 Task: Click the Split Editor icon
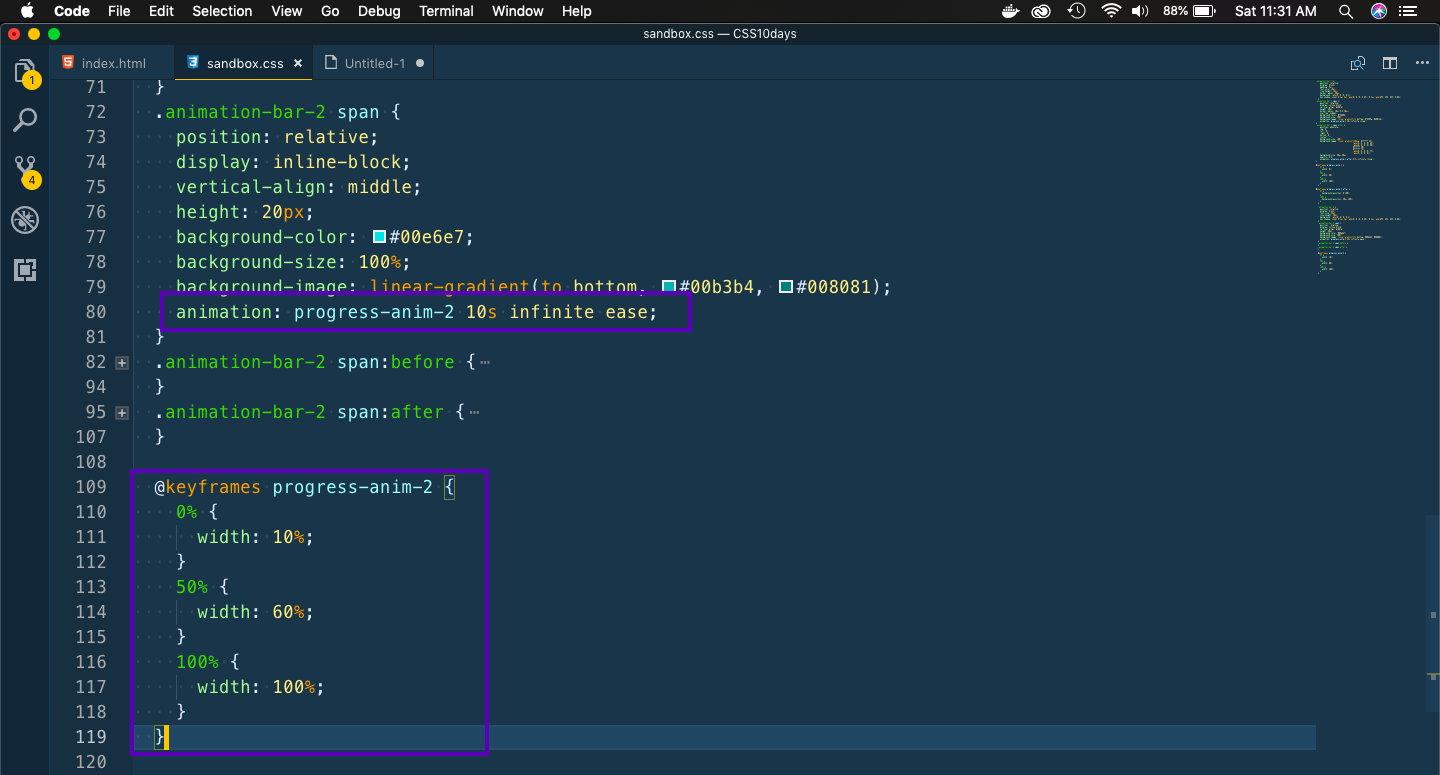click(1390, 63)
